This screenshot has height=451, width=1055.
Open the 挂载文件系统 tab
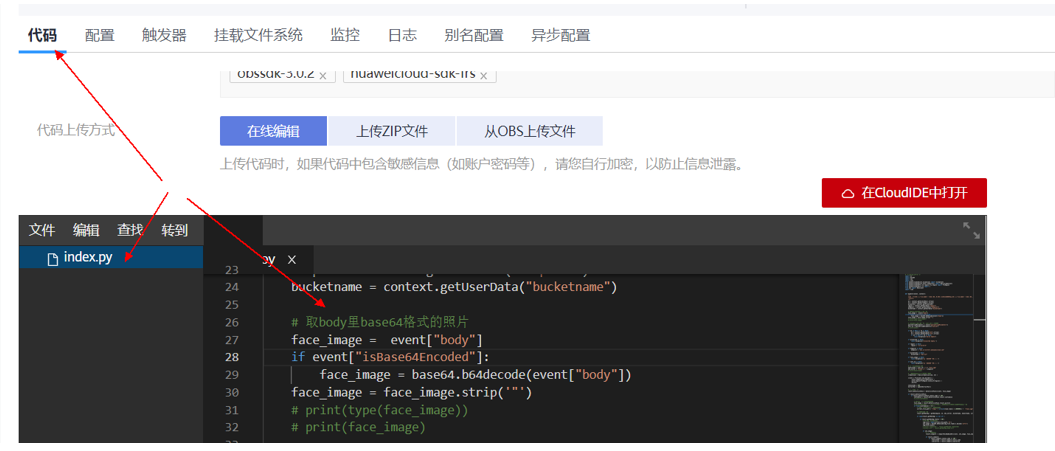[x=258, y=36]
